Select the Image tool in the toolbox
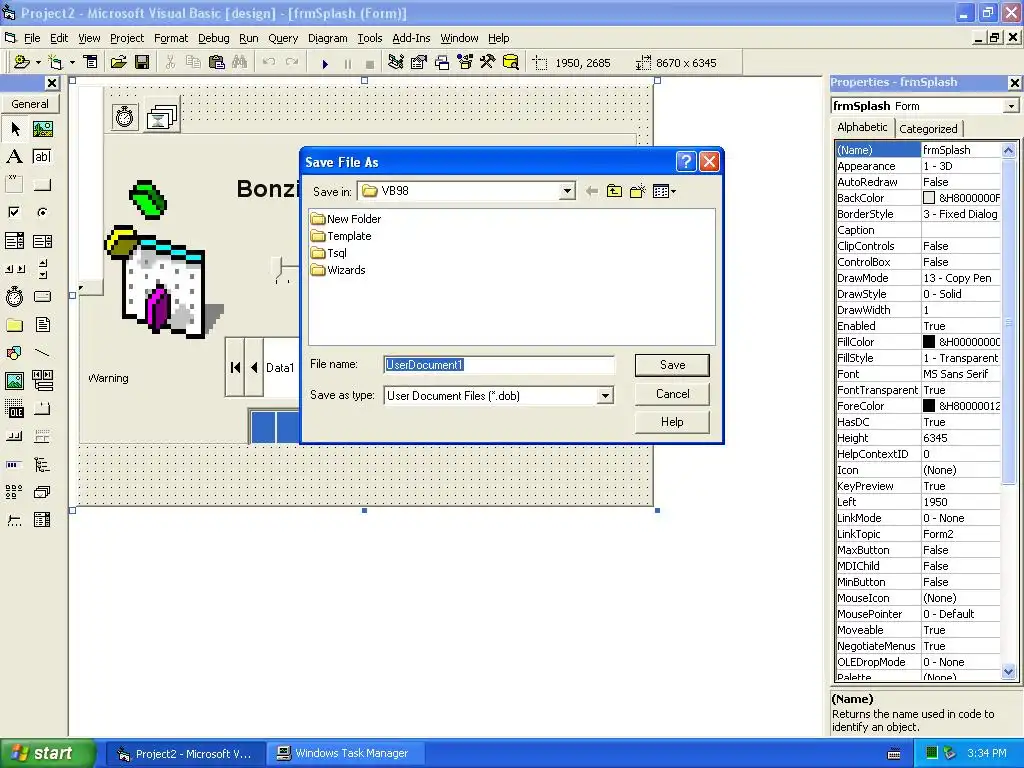This screenshot has height=768, width=1024. 14,381
